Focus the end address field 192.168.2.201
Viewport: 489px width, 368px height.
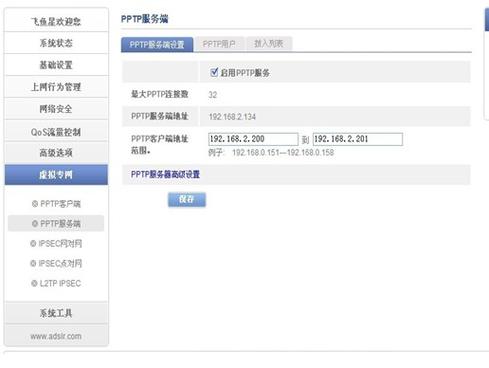click(x=357, y=139)
